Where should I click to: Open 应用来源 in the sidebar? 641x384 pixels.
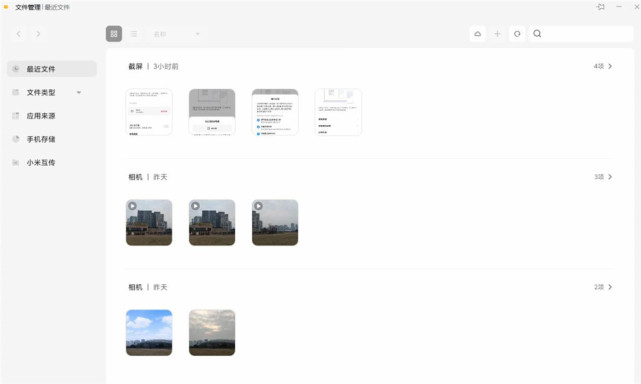[52, 116]
